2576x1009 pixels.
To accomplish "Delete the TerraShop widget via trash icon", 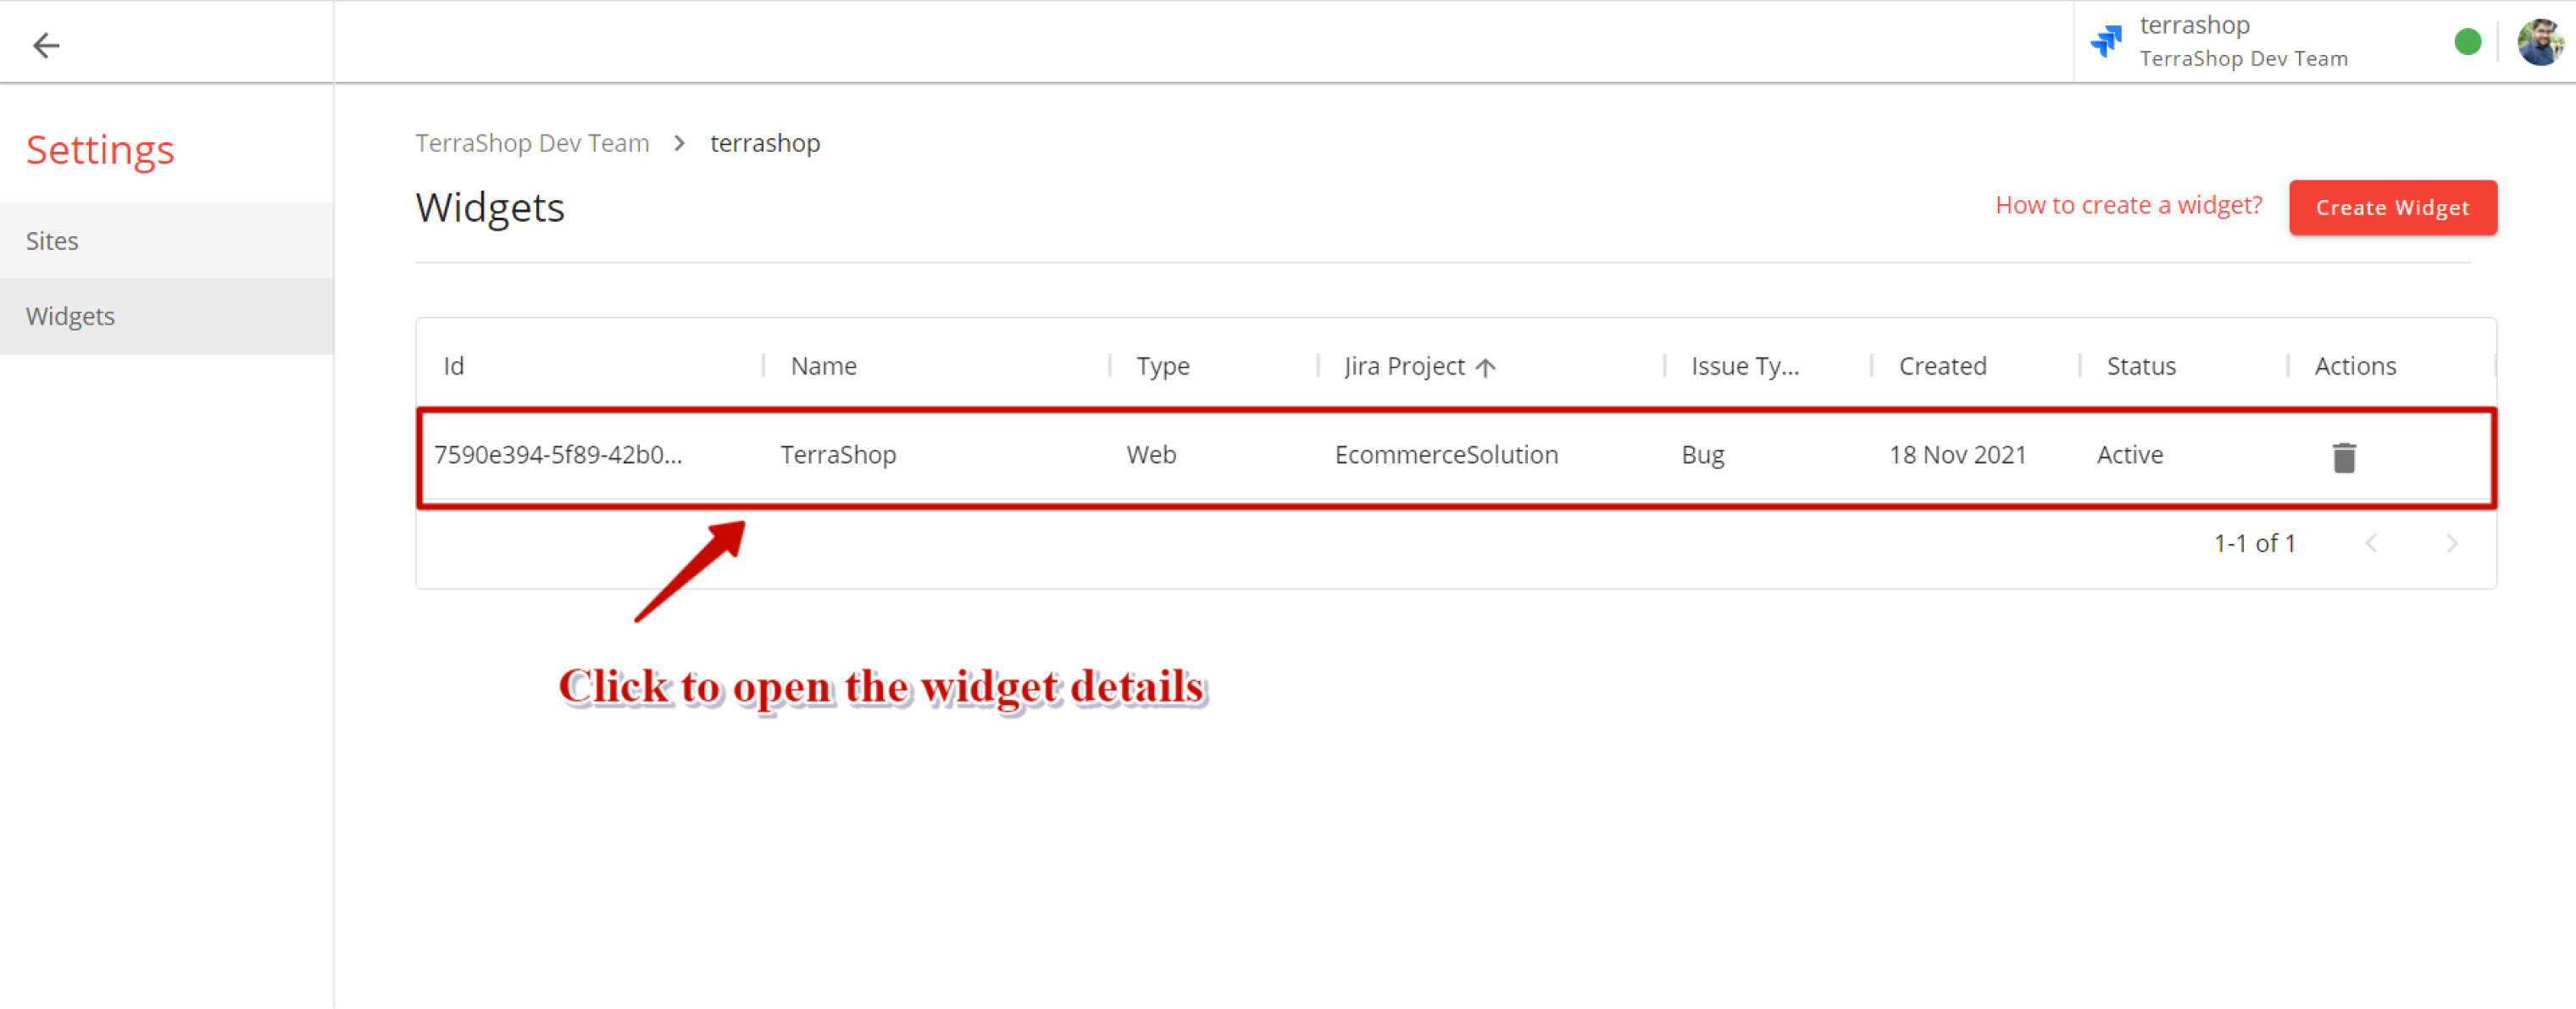I will [x=2345, y=456].
